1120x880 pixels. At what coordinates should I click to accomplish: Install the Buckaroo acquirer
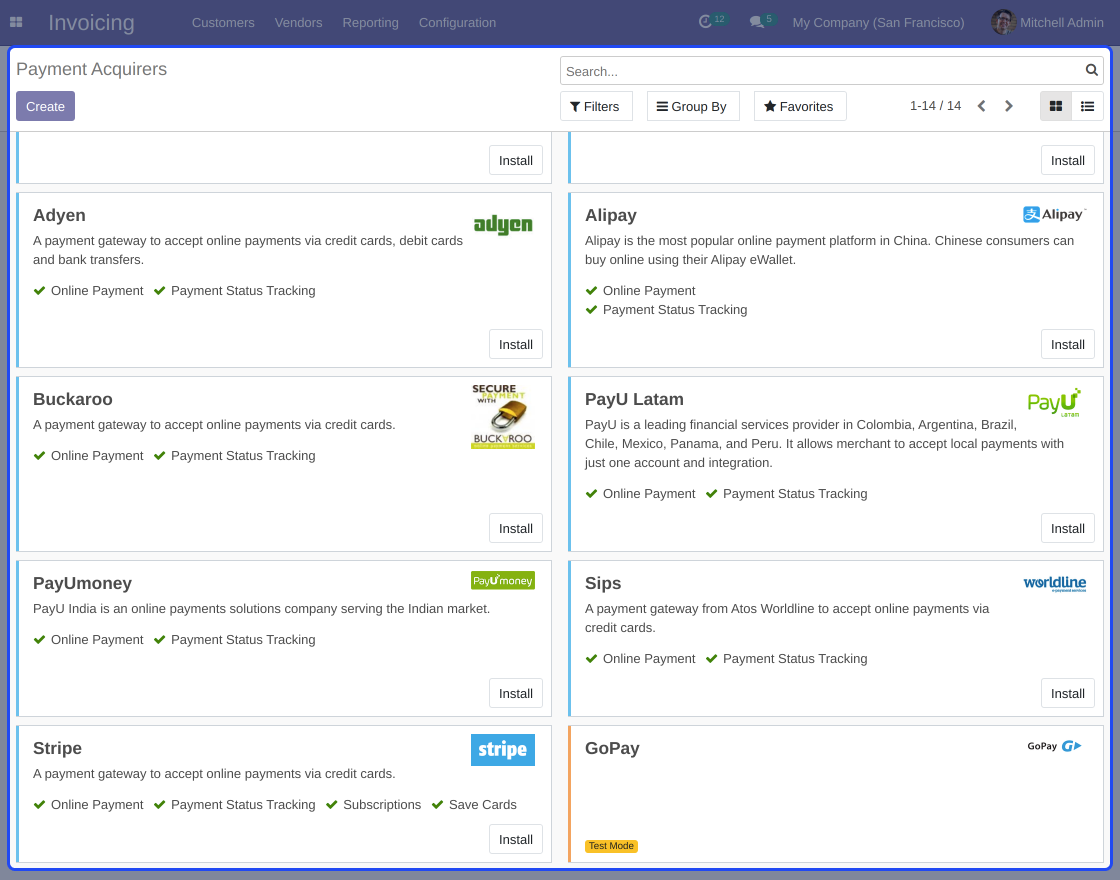[x=516, y=529]
